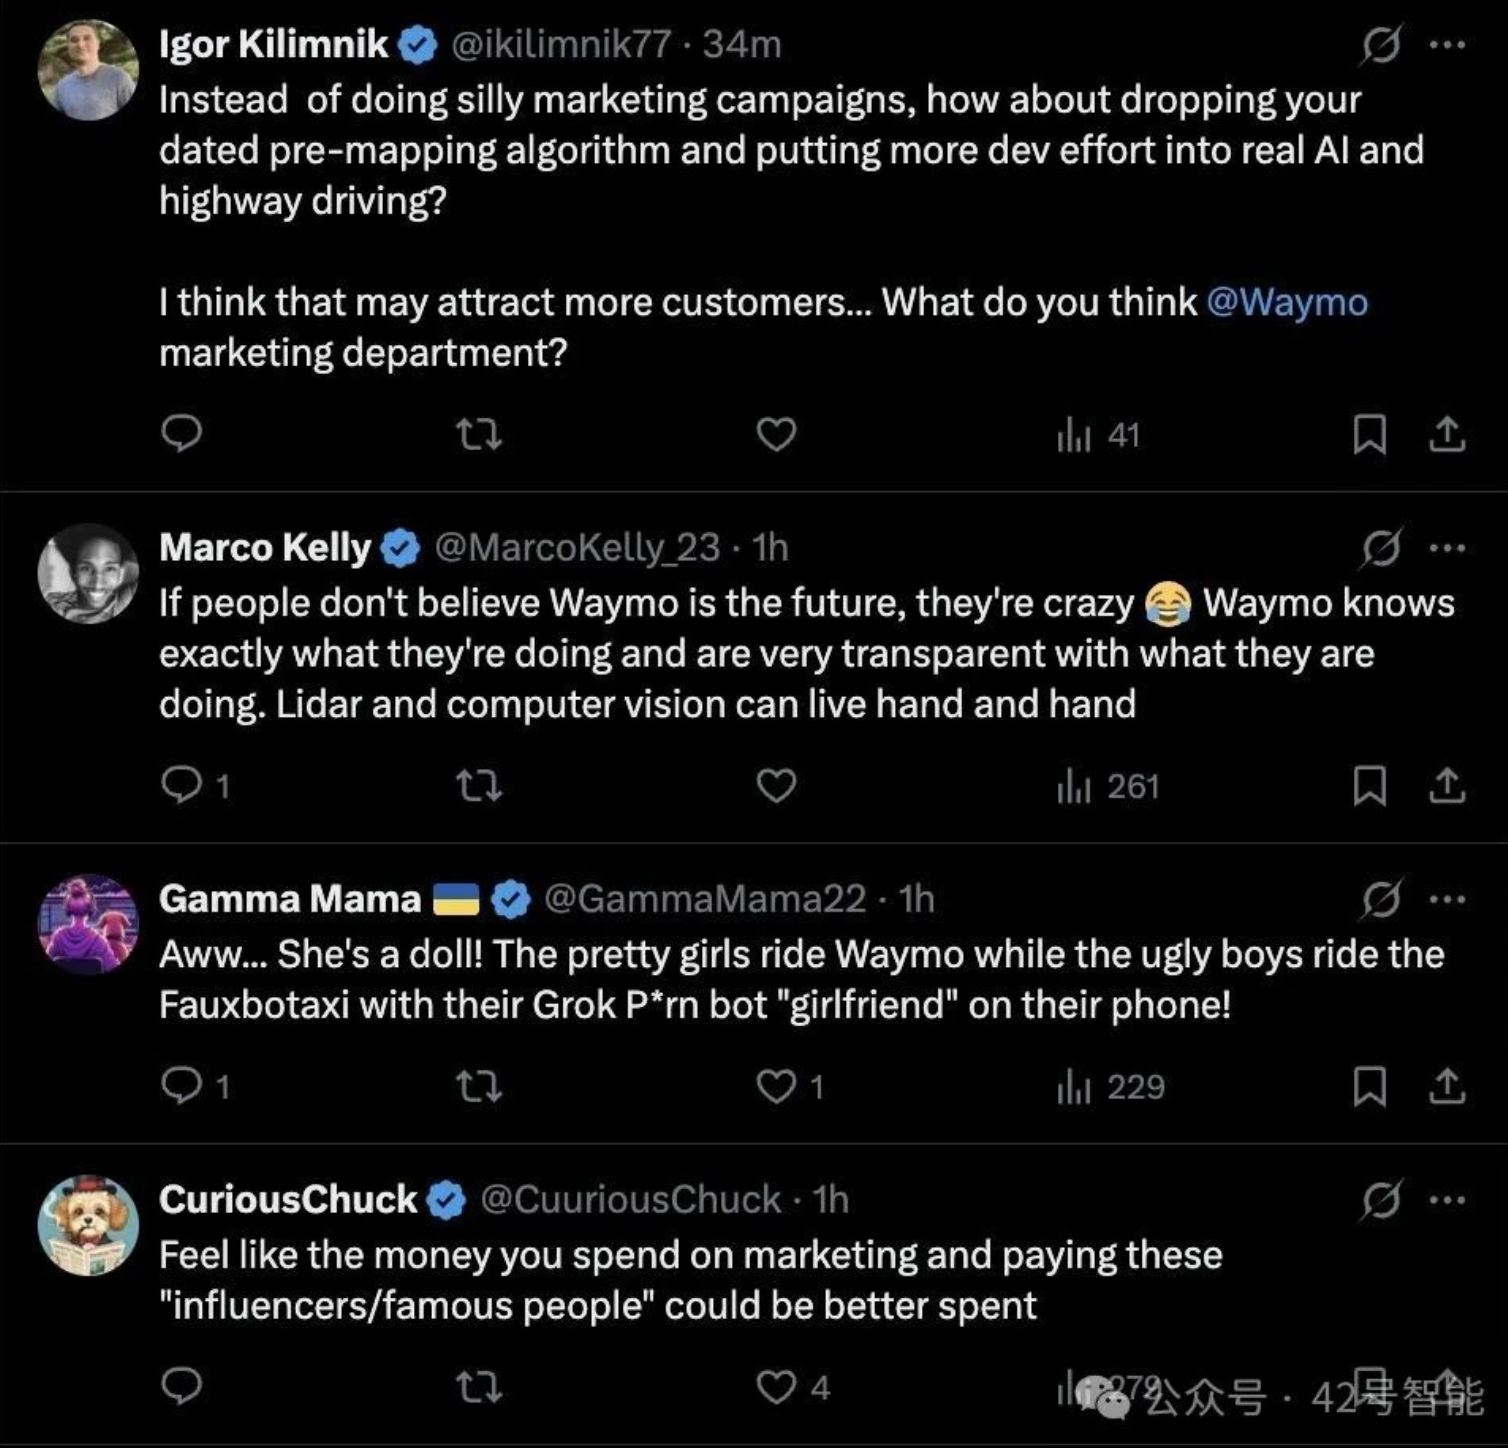This screenshot has height=1448, width=1508.
Task: View stats for Gamma Mama's tweet, 229 views
Action: 1110,1087
